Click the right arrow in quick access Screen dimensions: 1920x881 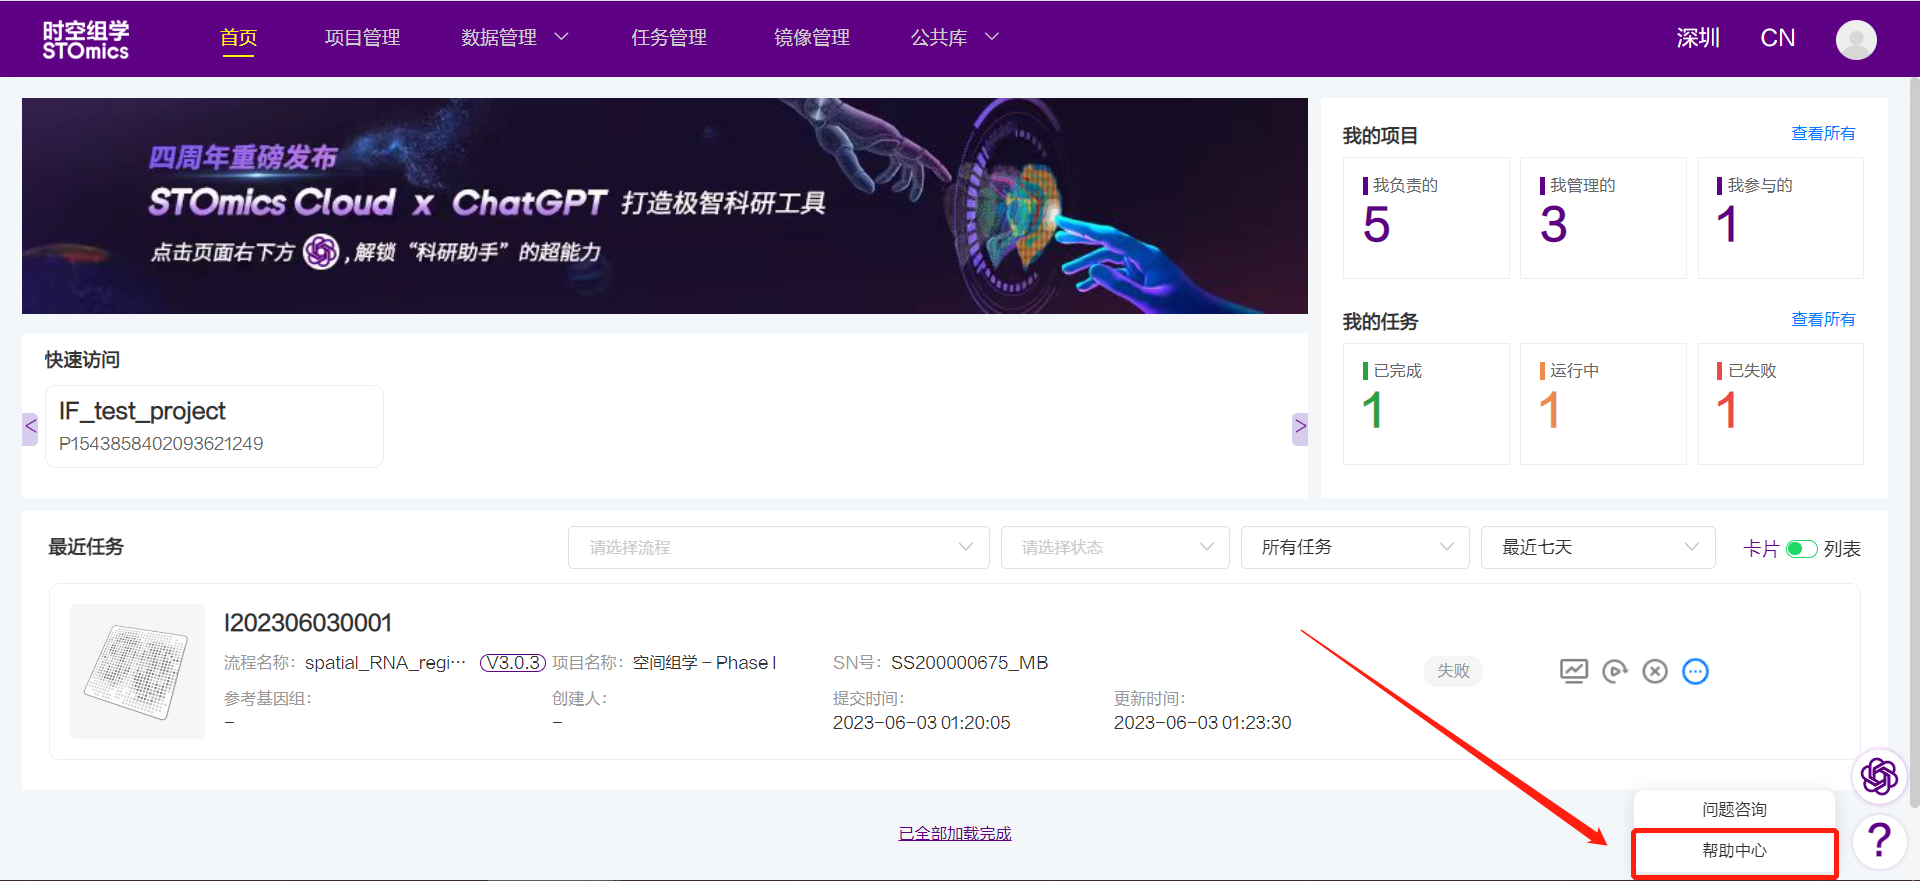pyautogui.click(x=1299, y=427)
